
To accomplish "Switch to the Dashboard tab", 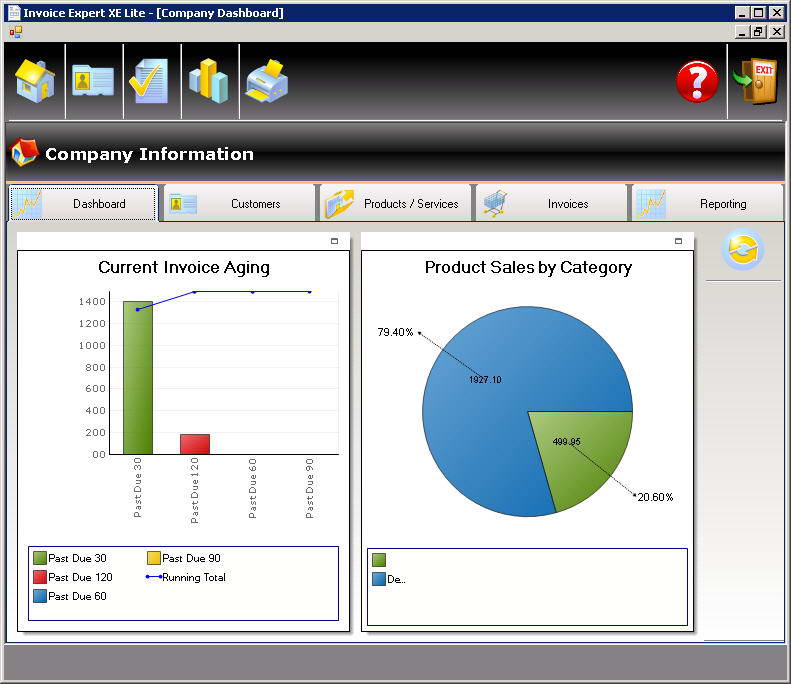I will click(x=83, y=204).
